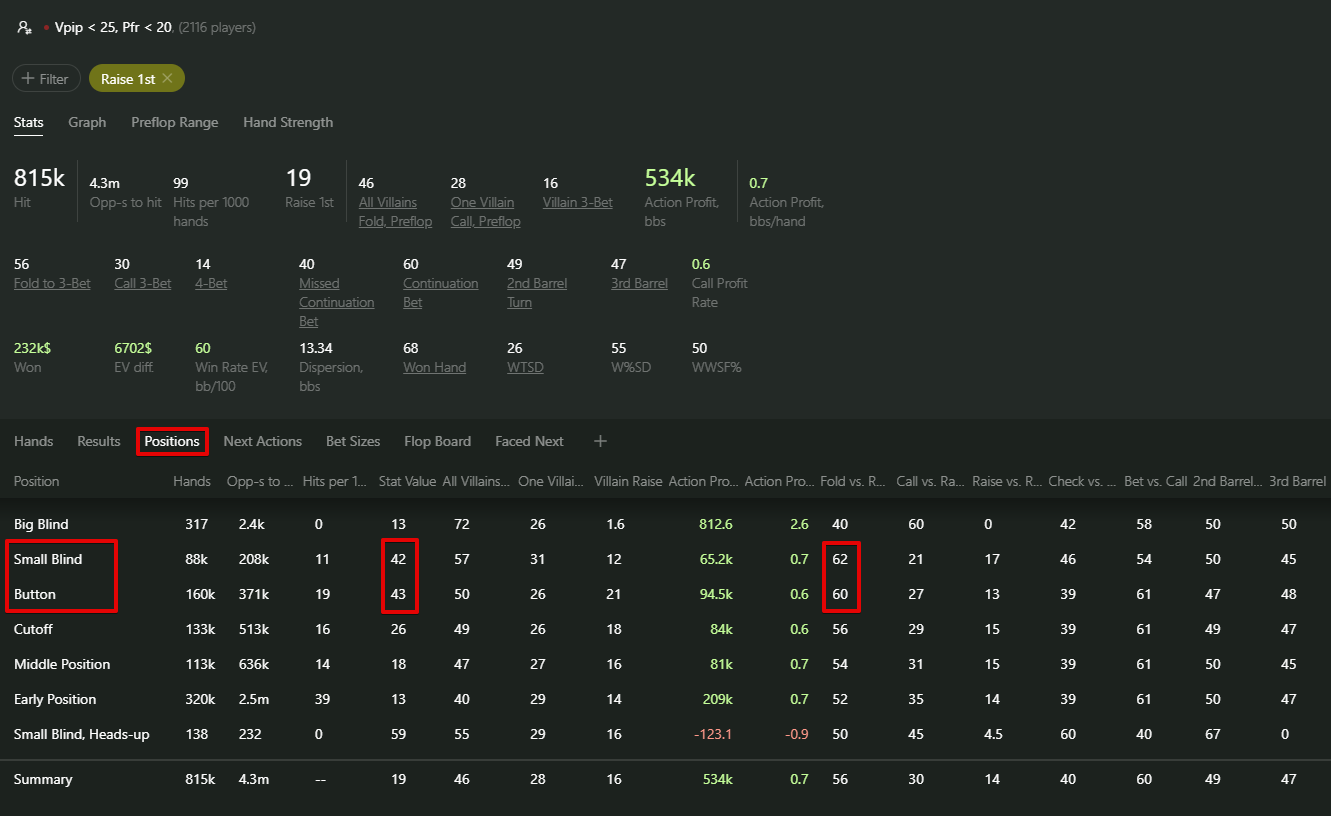This screenshot has height=816, width=1331.
Task: Open the 2nd Barrel Turn link
Action: click(x=536, y=292)
